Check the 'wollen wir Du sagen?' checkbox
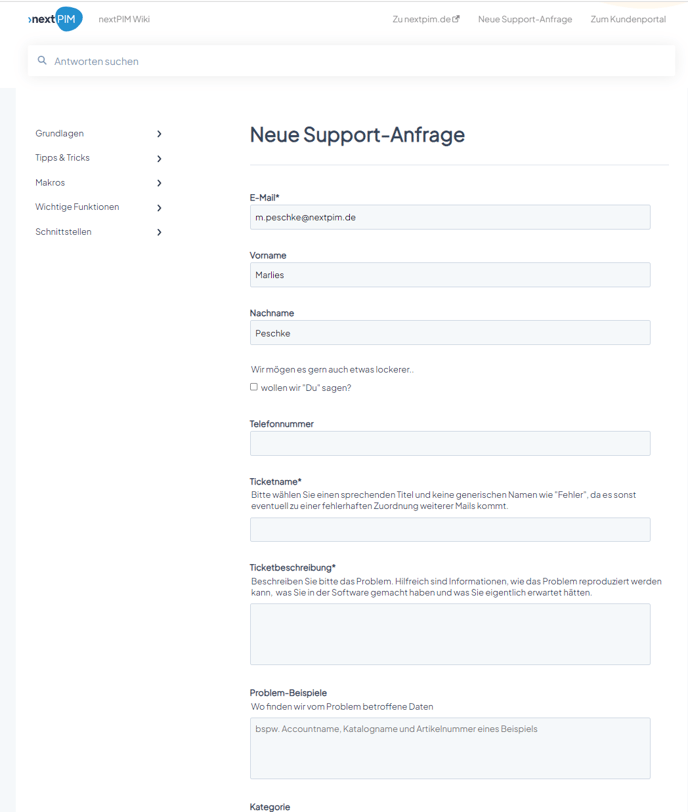Screen dimensions: 688x812 (x=254, y=387)
